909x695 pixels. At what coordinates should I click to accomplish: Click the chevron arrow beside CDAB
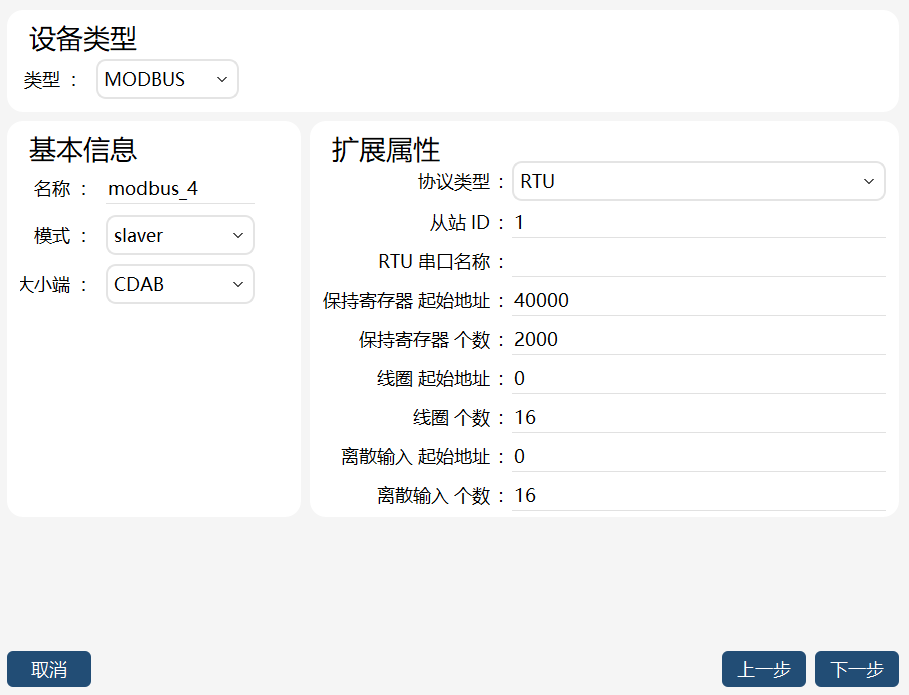click(238, 284)
